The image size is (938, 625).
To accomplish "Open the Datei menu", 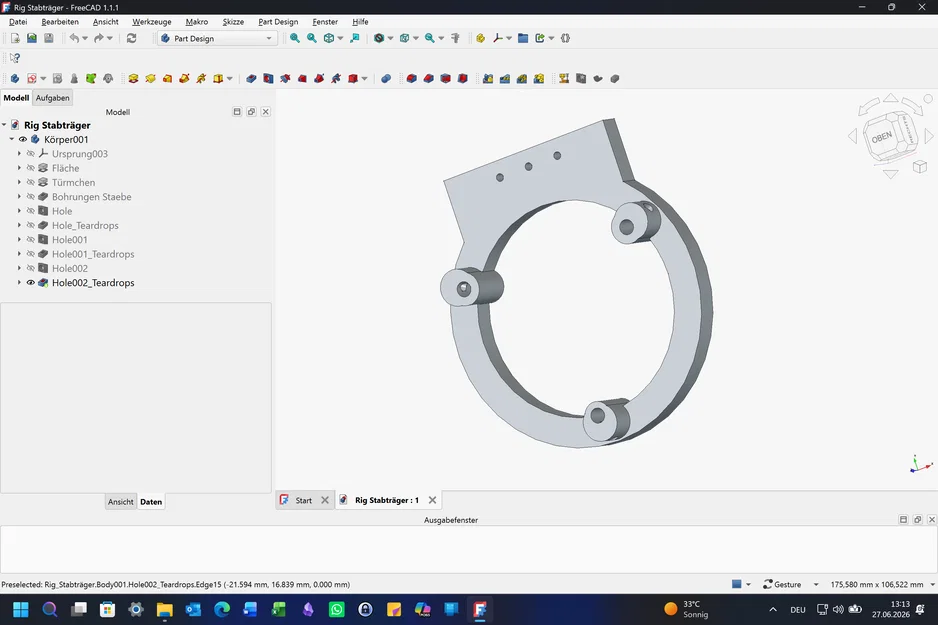I will click(x=18, y=22).
